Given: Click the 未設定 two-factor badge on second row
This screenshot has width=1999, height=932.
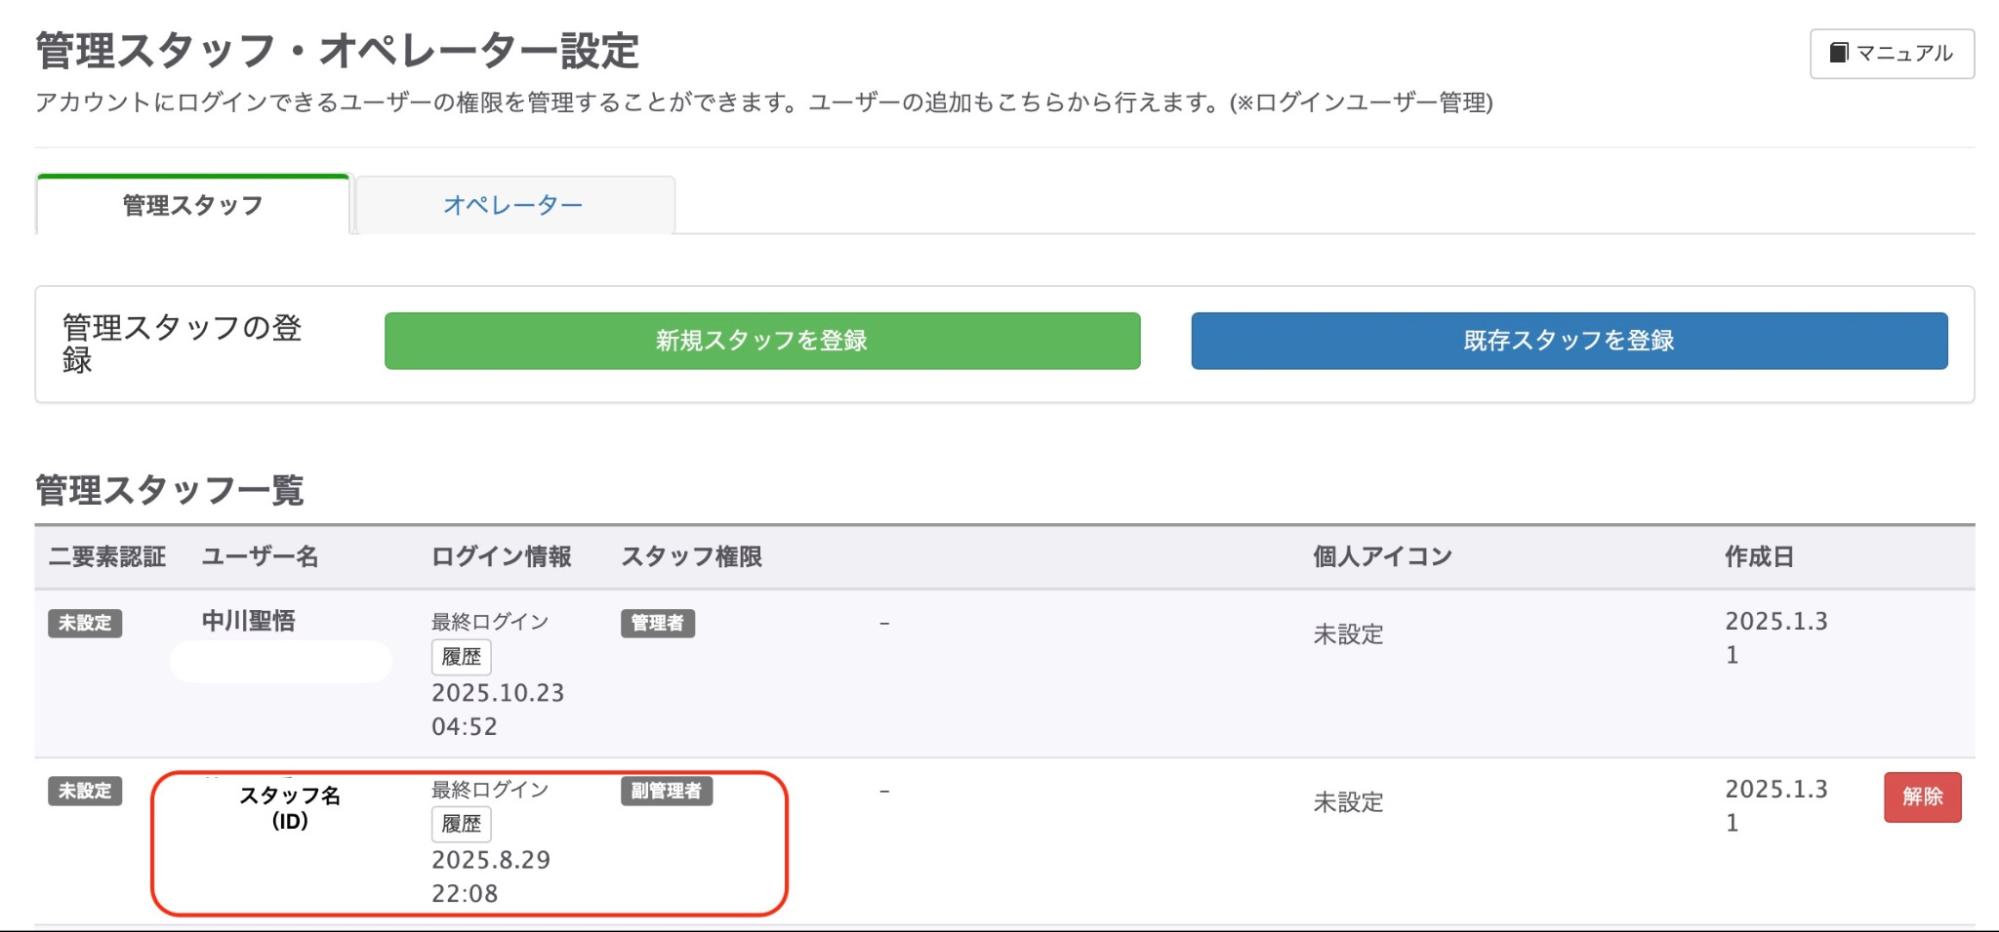Looking at the screenshot, I should click(x=85, y=793).
